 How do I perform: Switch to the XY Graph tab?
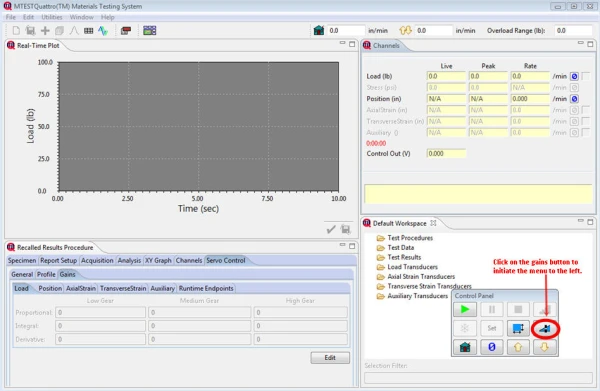point(158,261)
